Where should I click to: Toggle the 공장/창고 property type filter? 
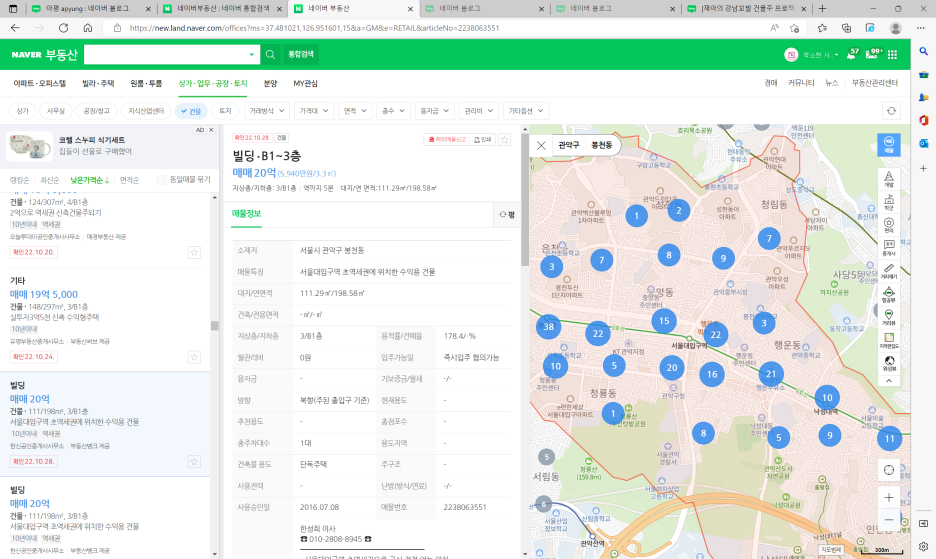coord(96,110)
